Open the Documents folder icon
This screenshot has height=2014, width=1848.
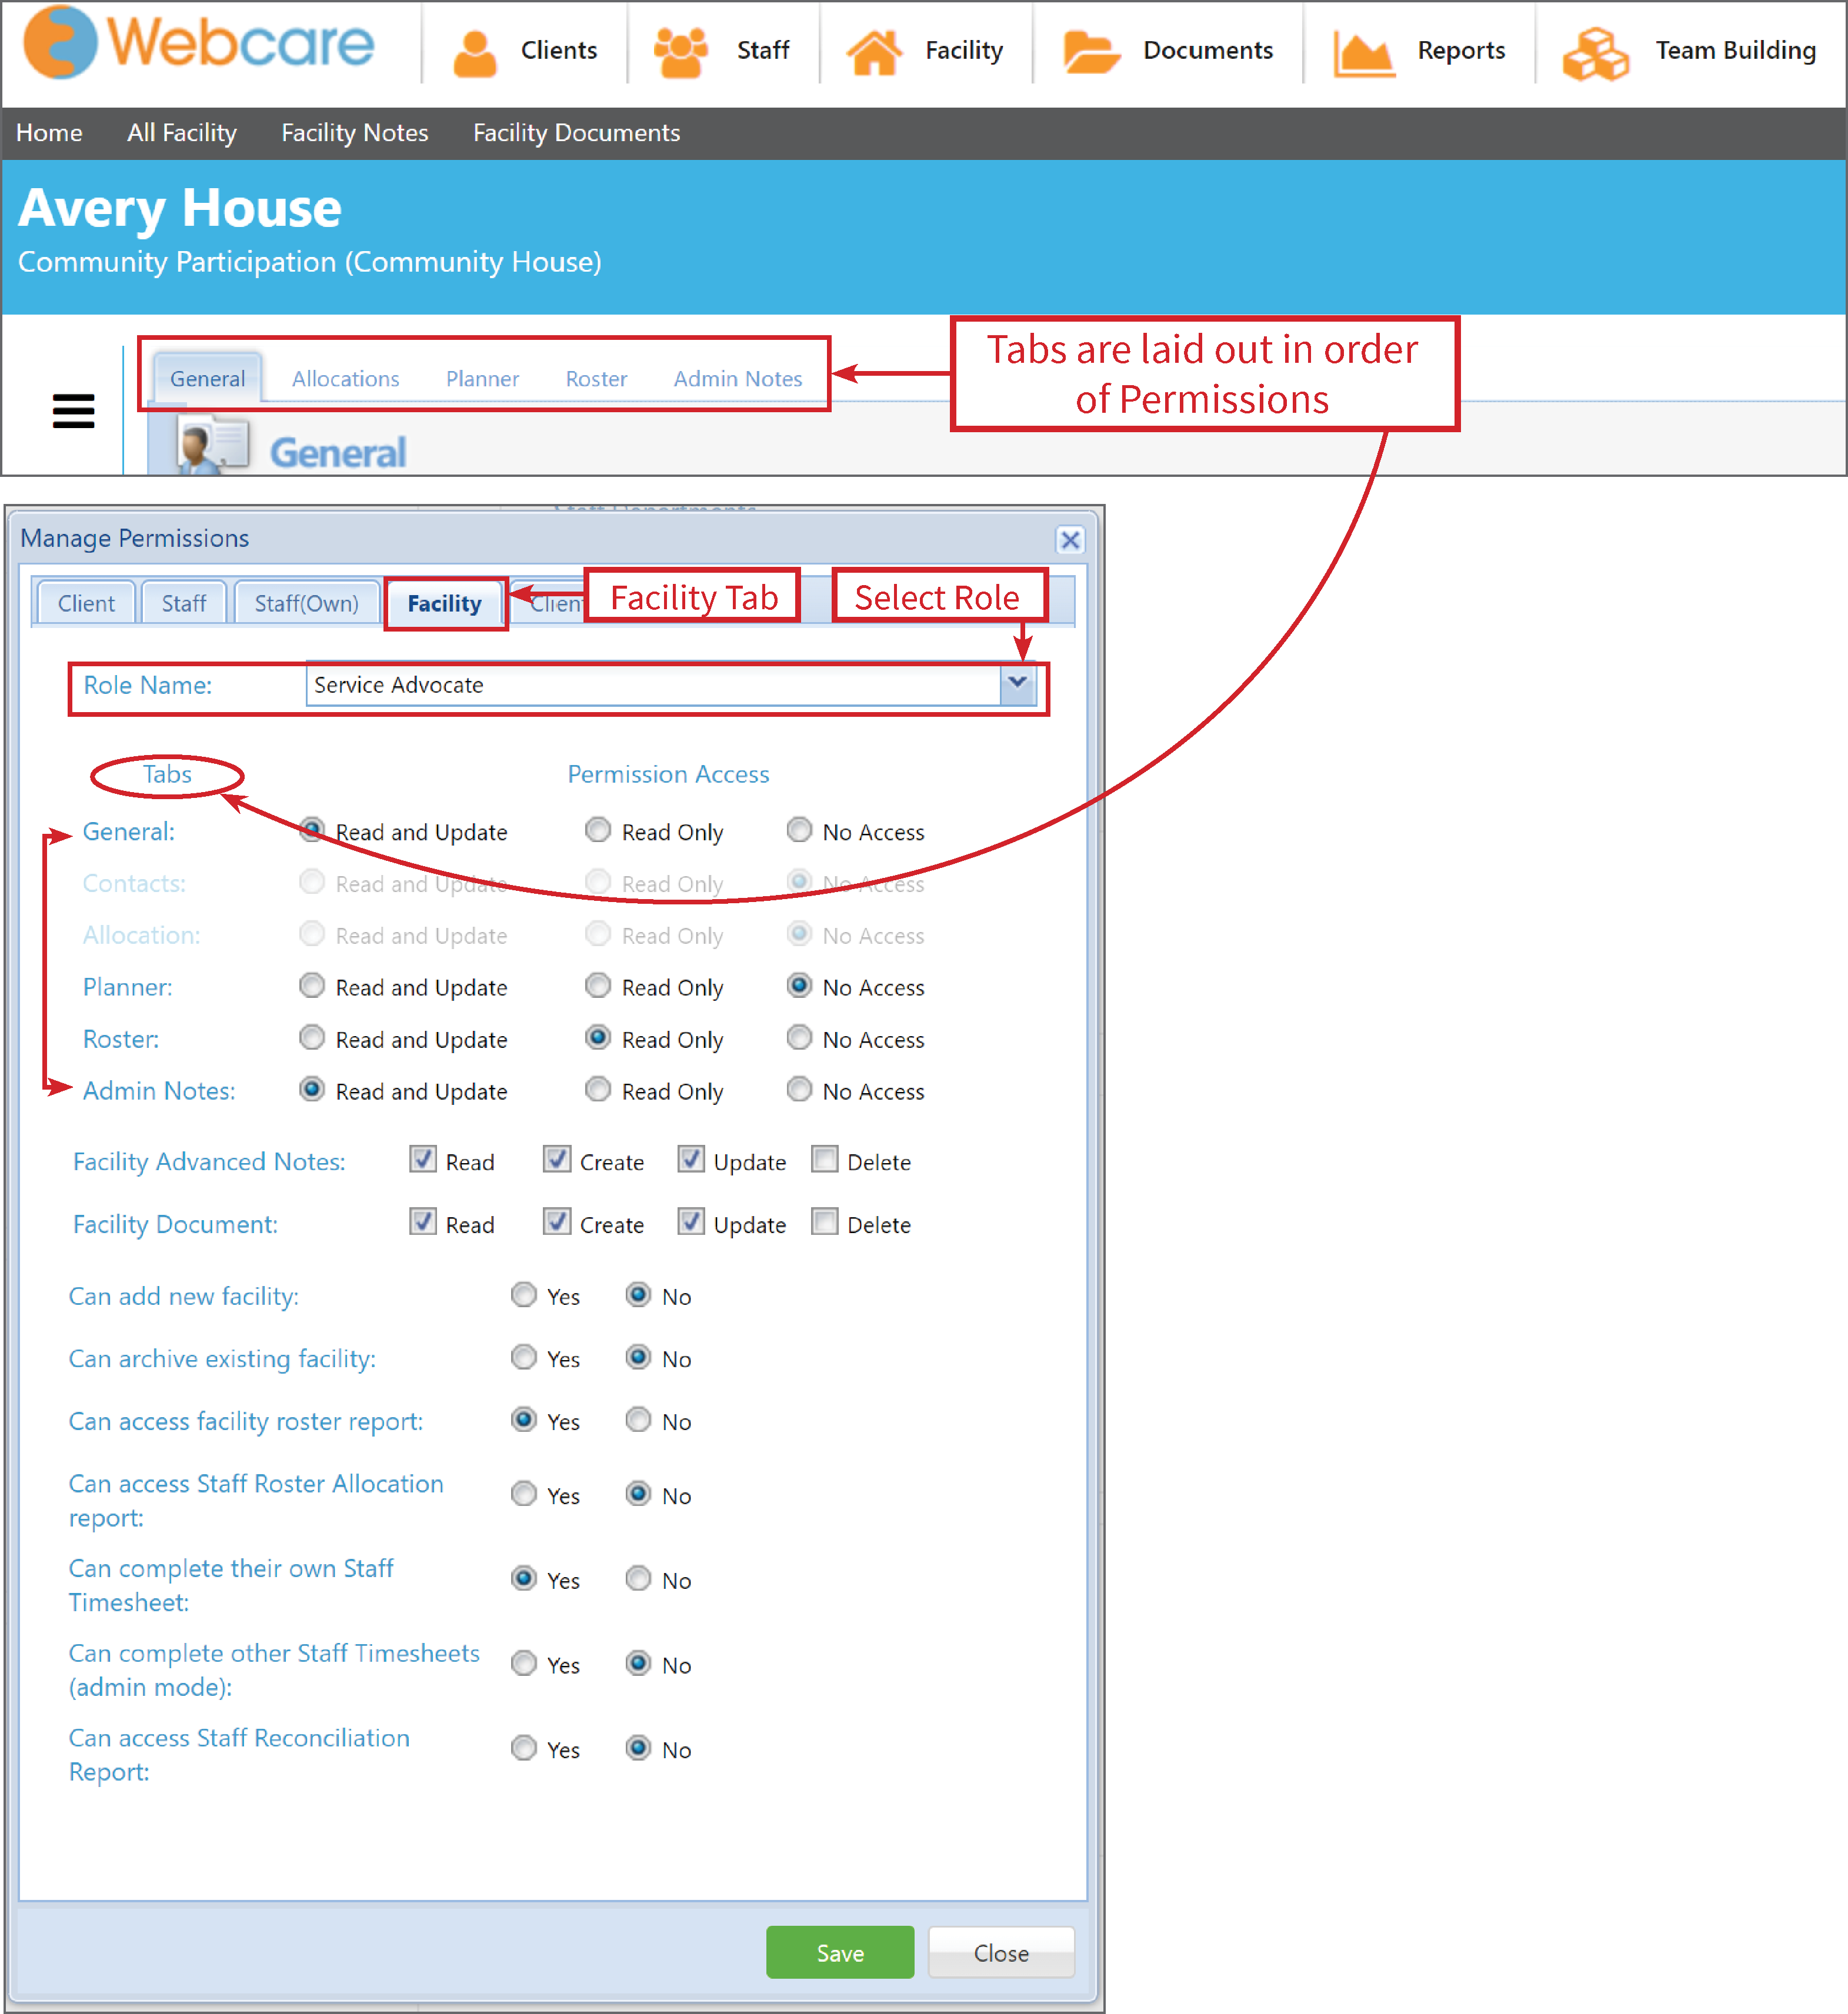tap(1090, 52)
